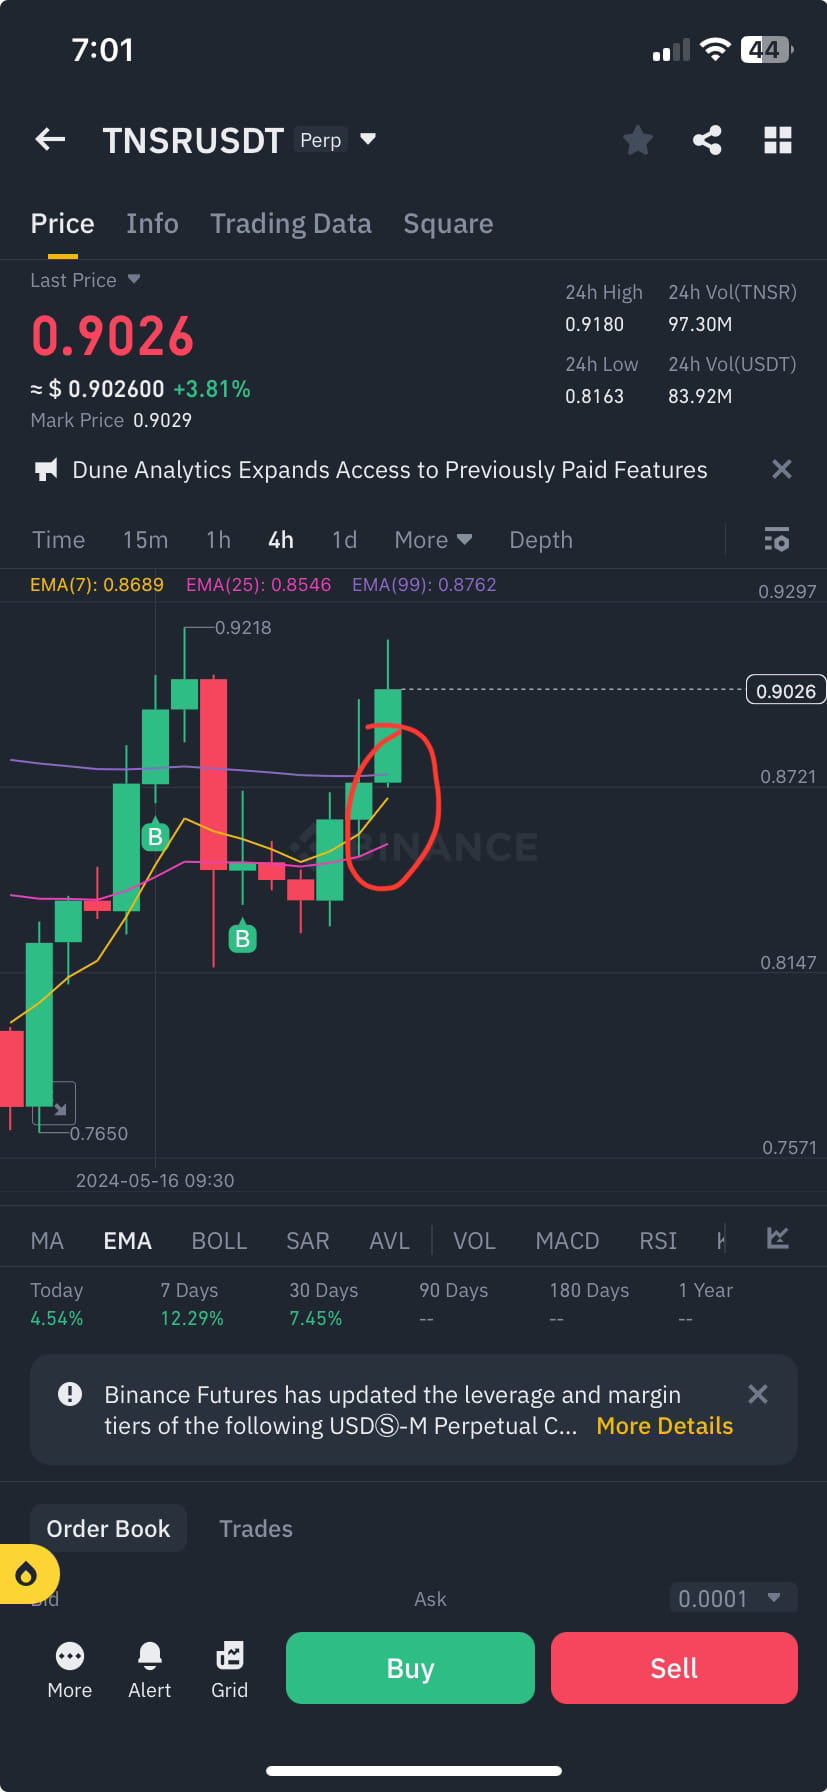Switch to the Trades tab

click(x=255, y=1528)
